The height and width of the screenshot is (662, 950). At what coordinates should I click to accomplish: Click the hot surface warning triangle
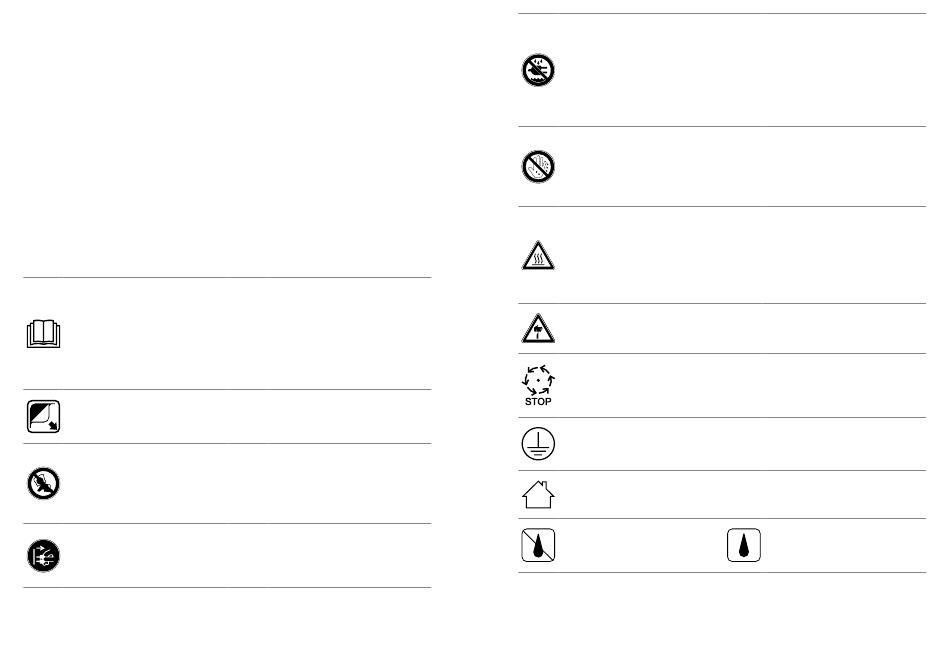(x=538, y=255)
